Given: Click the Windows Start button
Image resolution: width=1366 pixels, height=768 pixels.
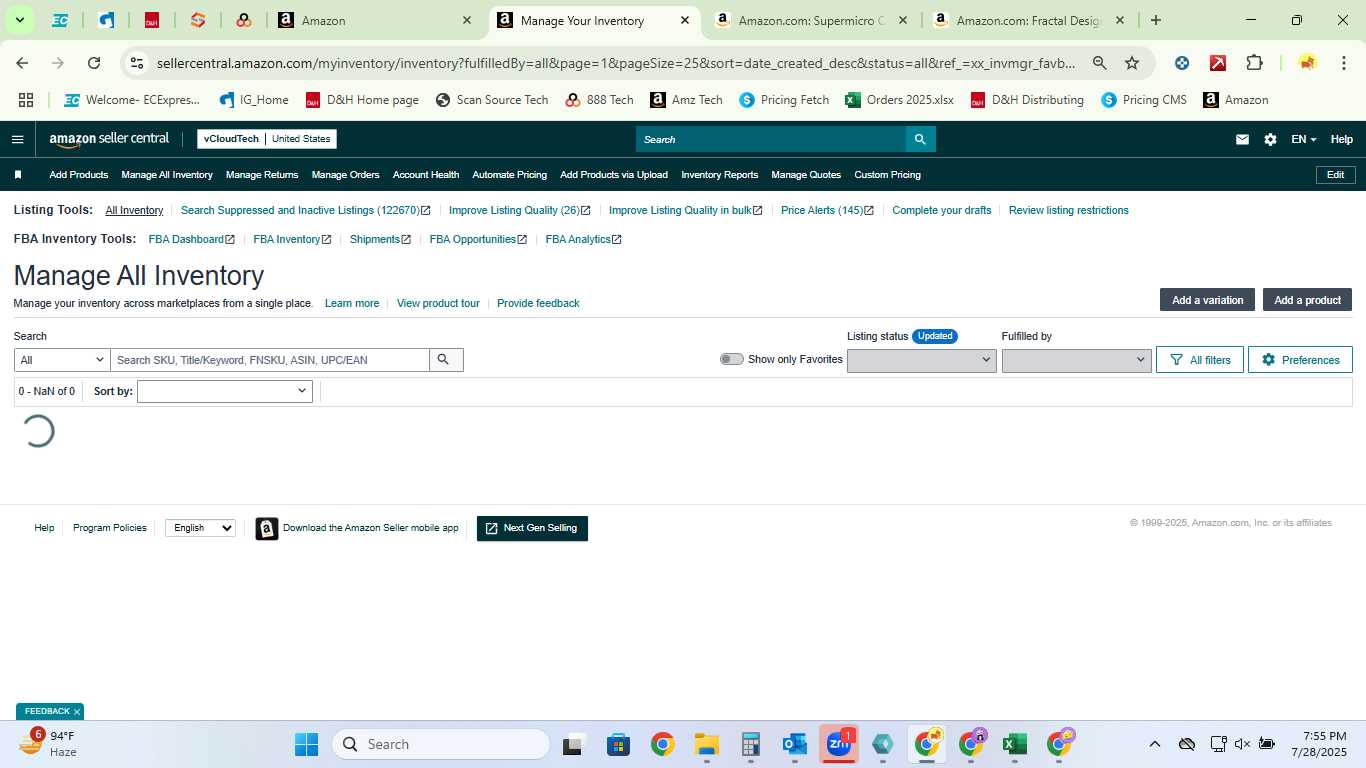Looking at the screenshot, I should coord(306,744).
